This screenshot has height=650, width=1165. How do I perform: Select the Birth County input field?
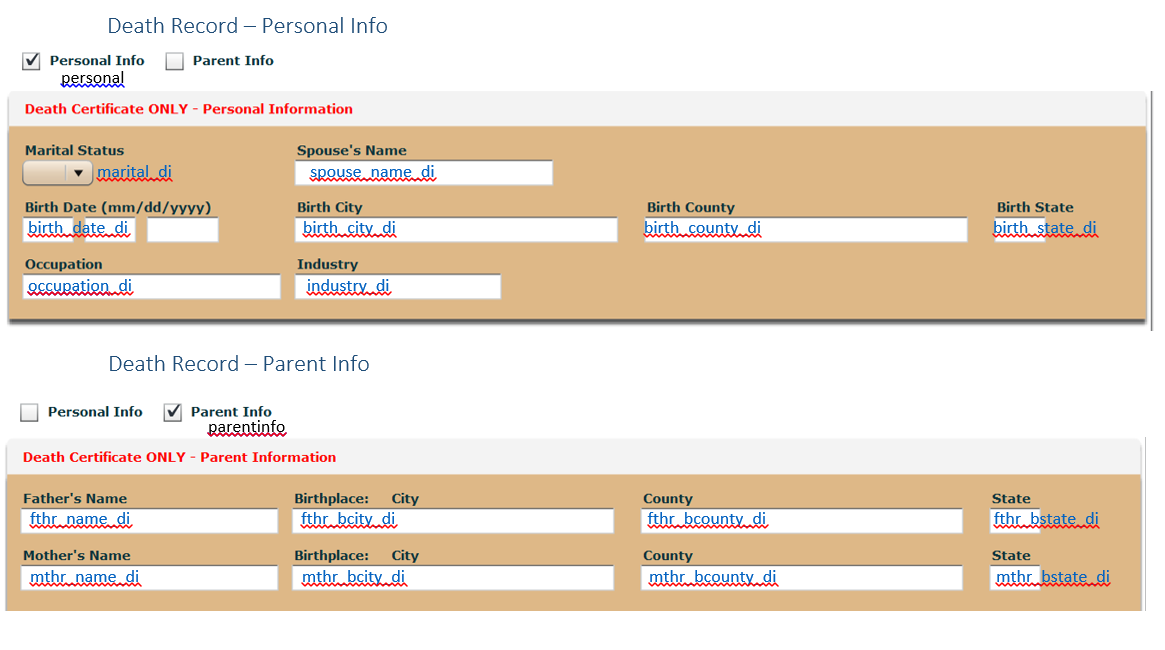point(806,230)
